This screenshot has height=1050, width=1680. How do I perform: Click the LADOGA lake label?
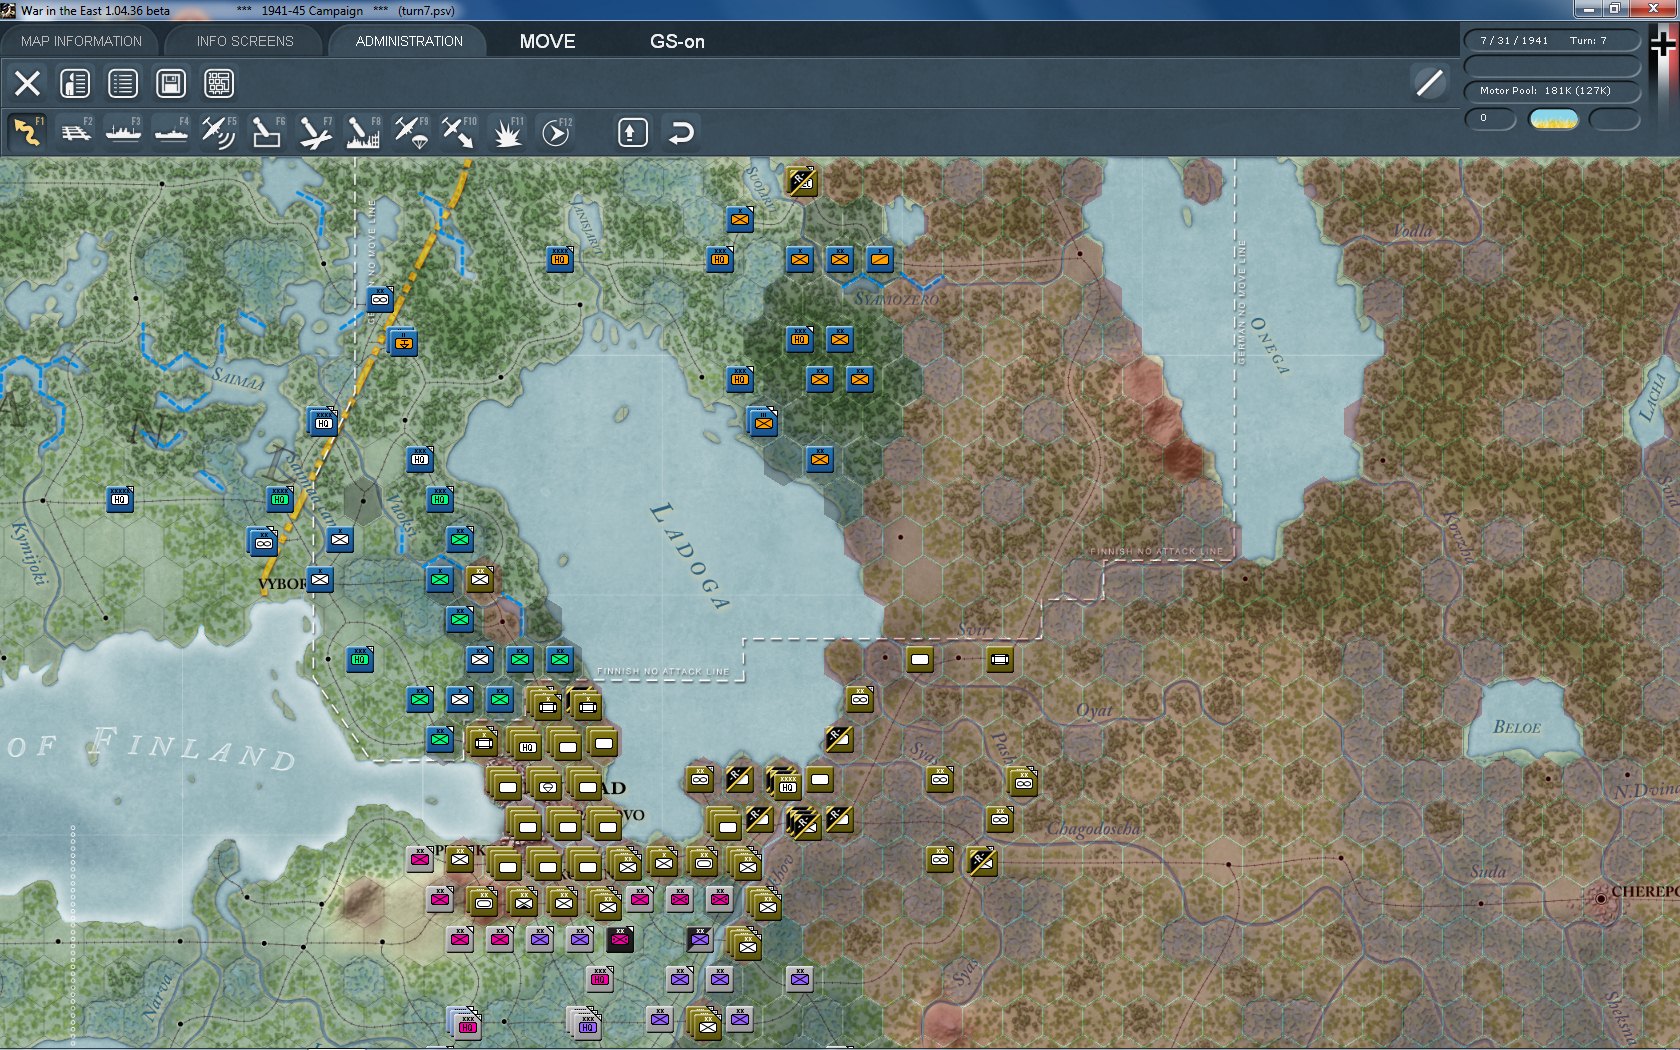[x=691, y=555]
